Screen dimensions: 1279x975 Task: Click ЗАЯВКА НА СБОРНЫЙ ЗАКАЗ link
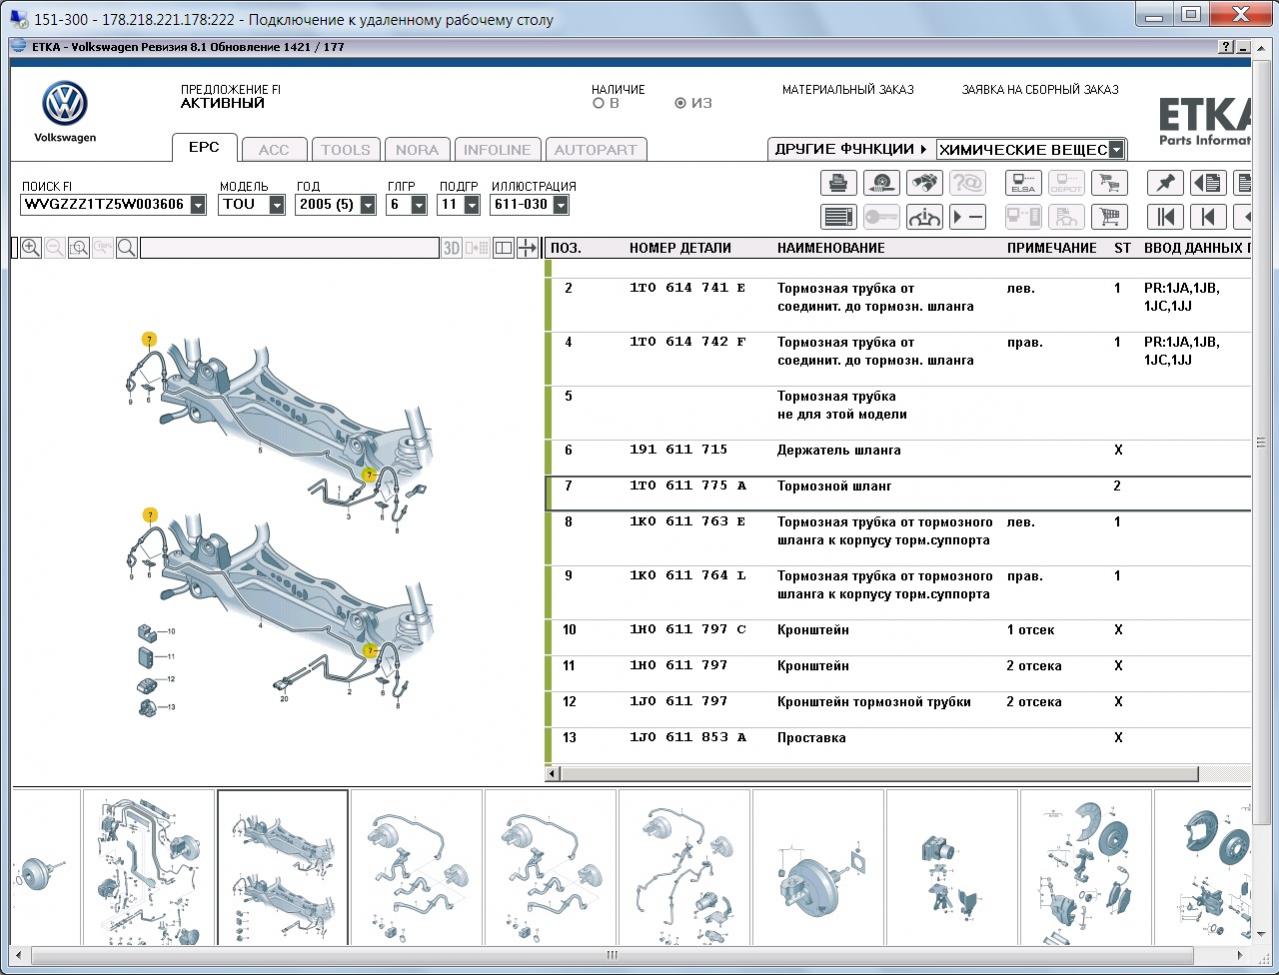click(x=1040, y=90)
